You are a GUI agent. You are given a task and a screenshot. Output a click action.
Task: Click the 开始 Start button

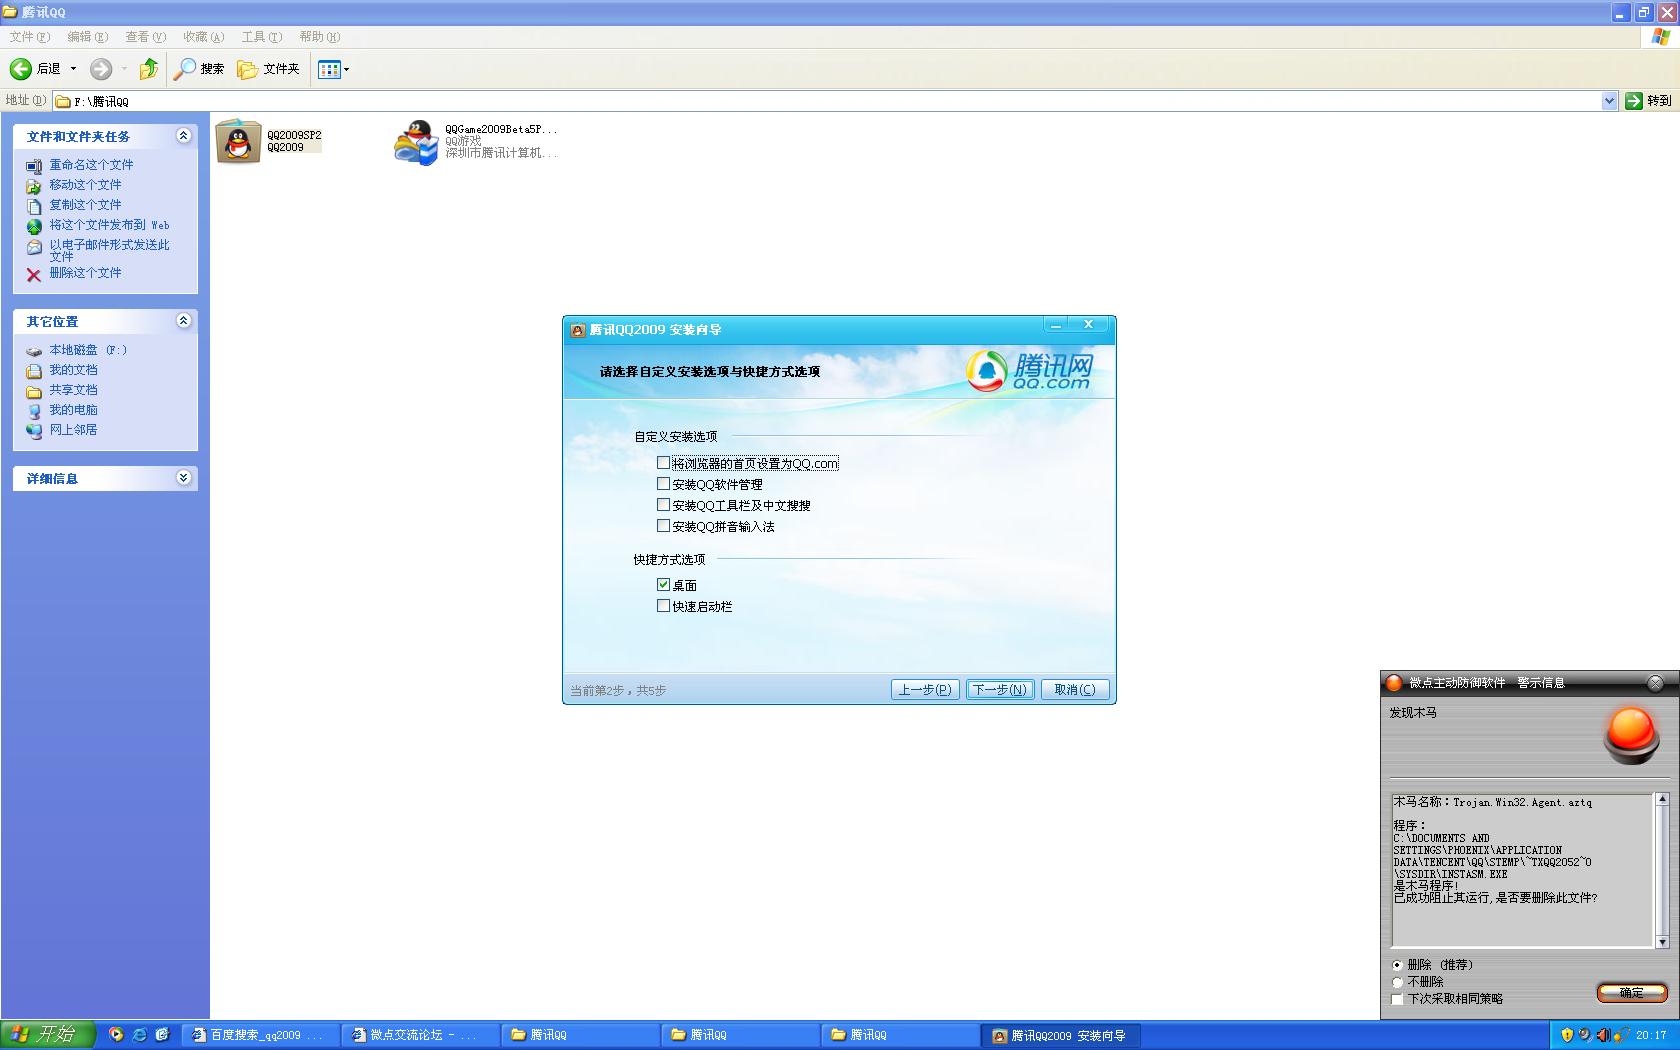click(x=48, y=1035)
